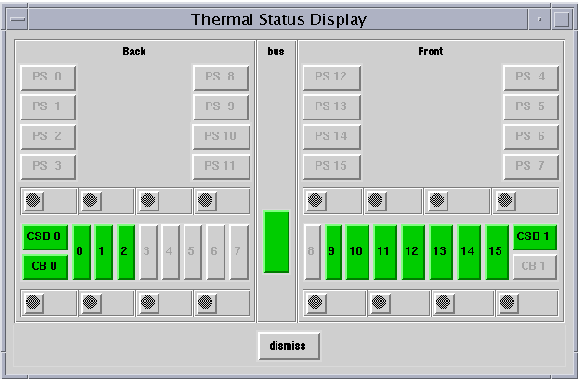580x380 pixels.
Task: Choose the gray board slot 5
Action: click(193, 252)
